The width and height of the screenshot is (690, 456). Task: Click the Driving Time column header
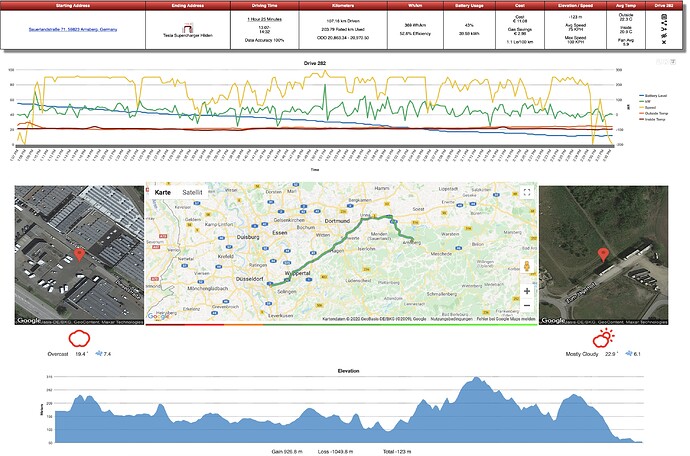264,6
